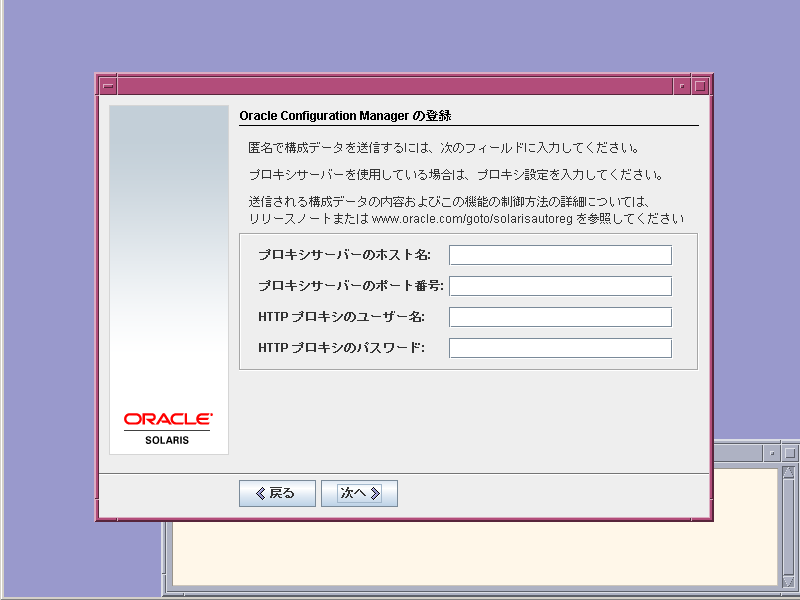Click the HTTP プロキシのパスワード label
800x600 pixels.
341,348
